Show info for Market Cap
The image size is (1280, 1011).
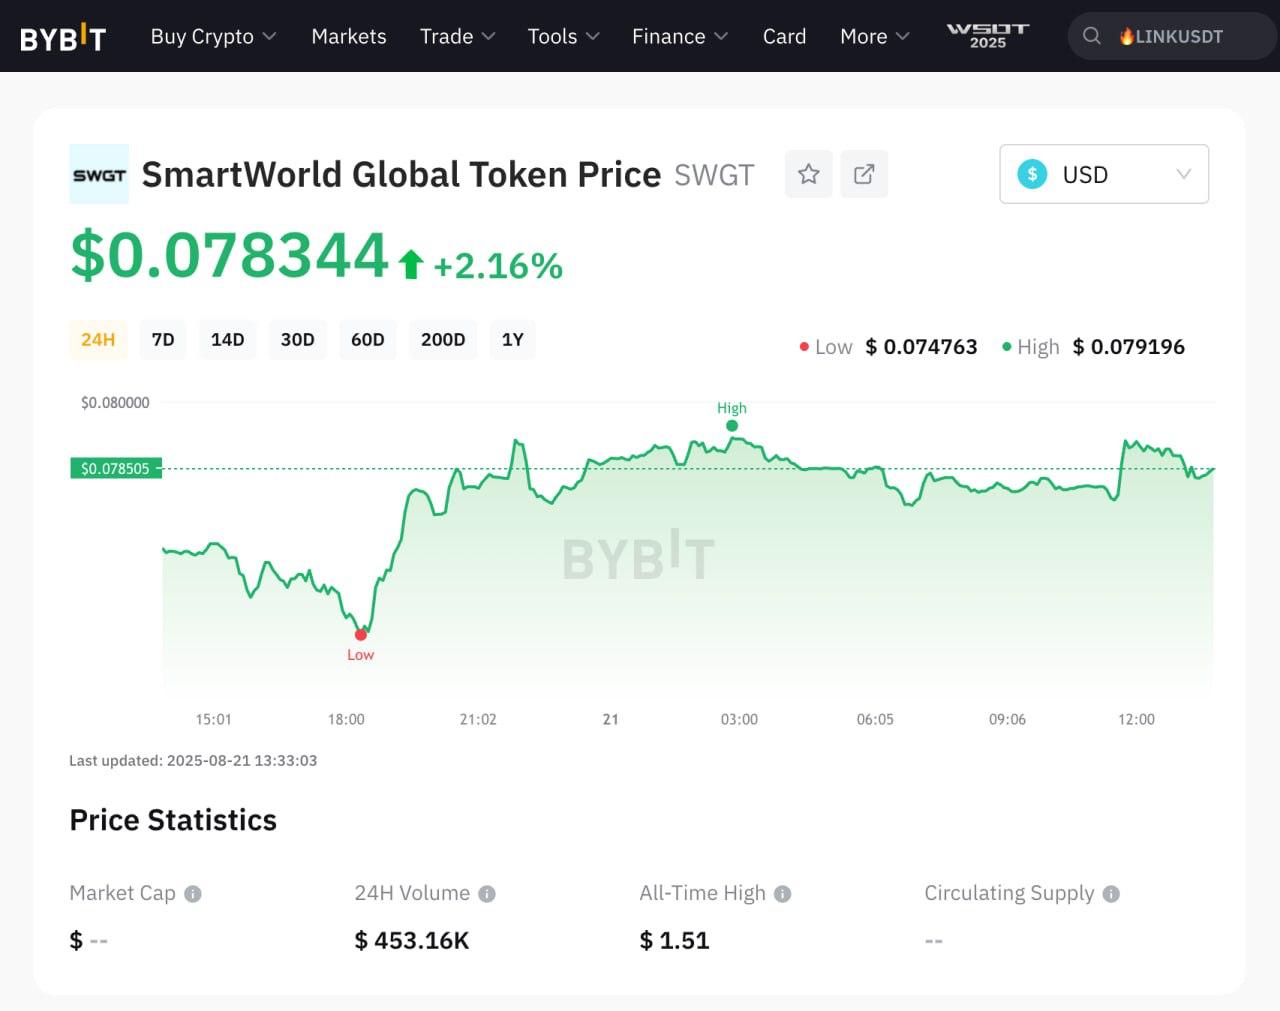[x=193, y=894]
